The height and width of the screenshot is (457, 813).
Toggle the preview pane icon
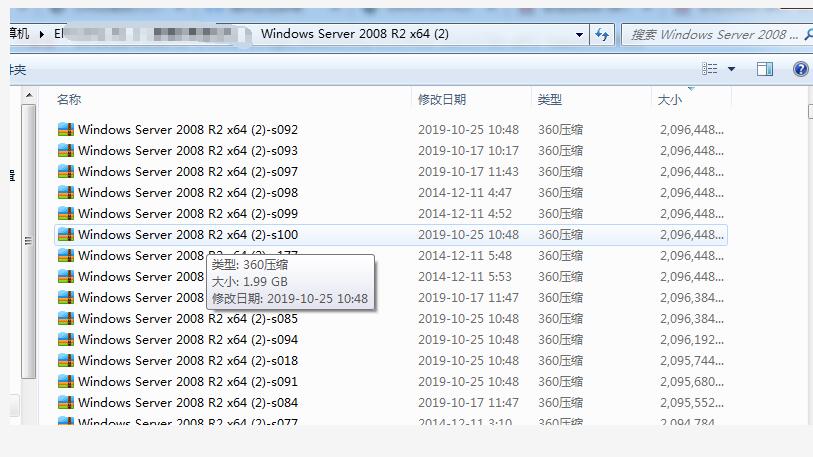pyautogui.click(x=765, y=69)
